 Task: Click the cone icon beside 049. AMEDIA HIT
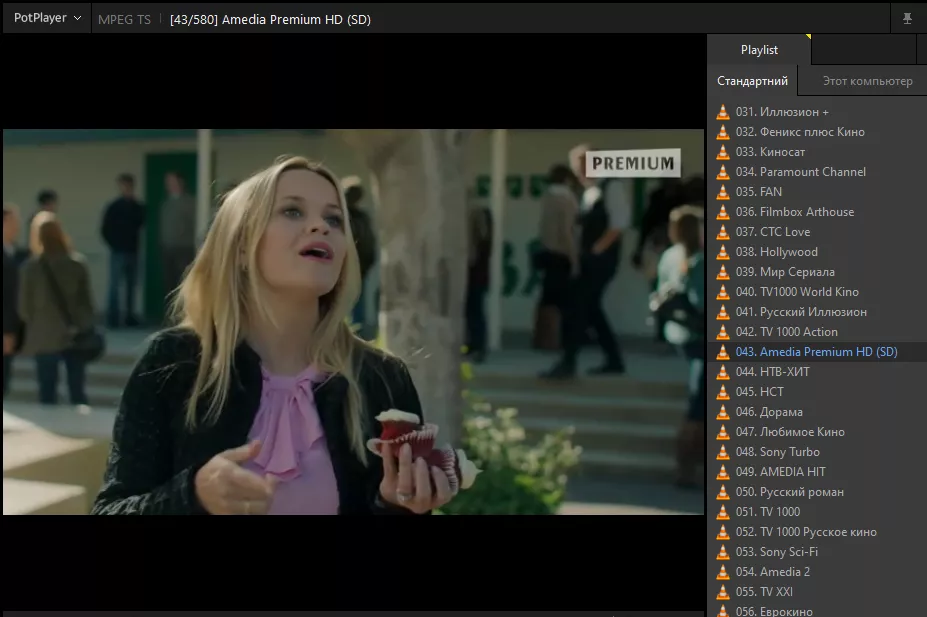coord(722,472)
